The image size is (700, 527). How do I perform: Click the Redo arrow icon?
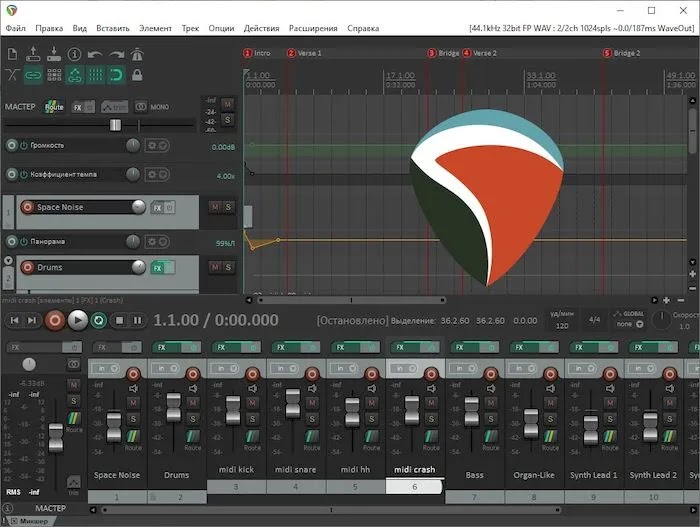(x=117, y=54)
